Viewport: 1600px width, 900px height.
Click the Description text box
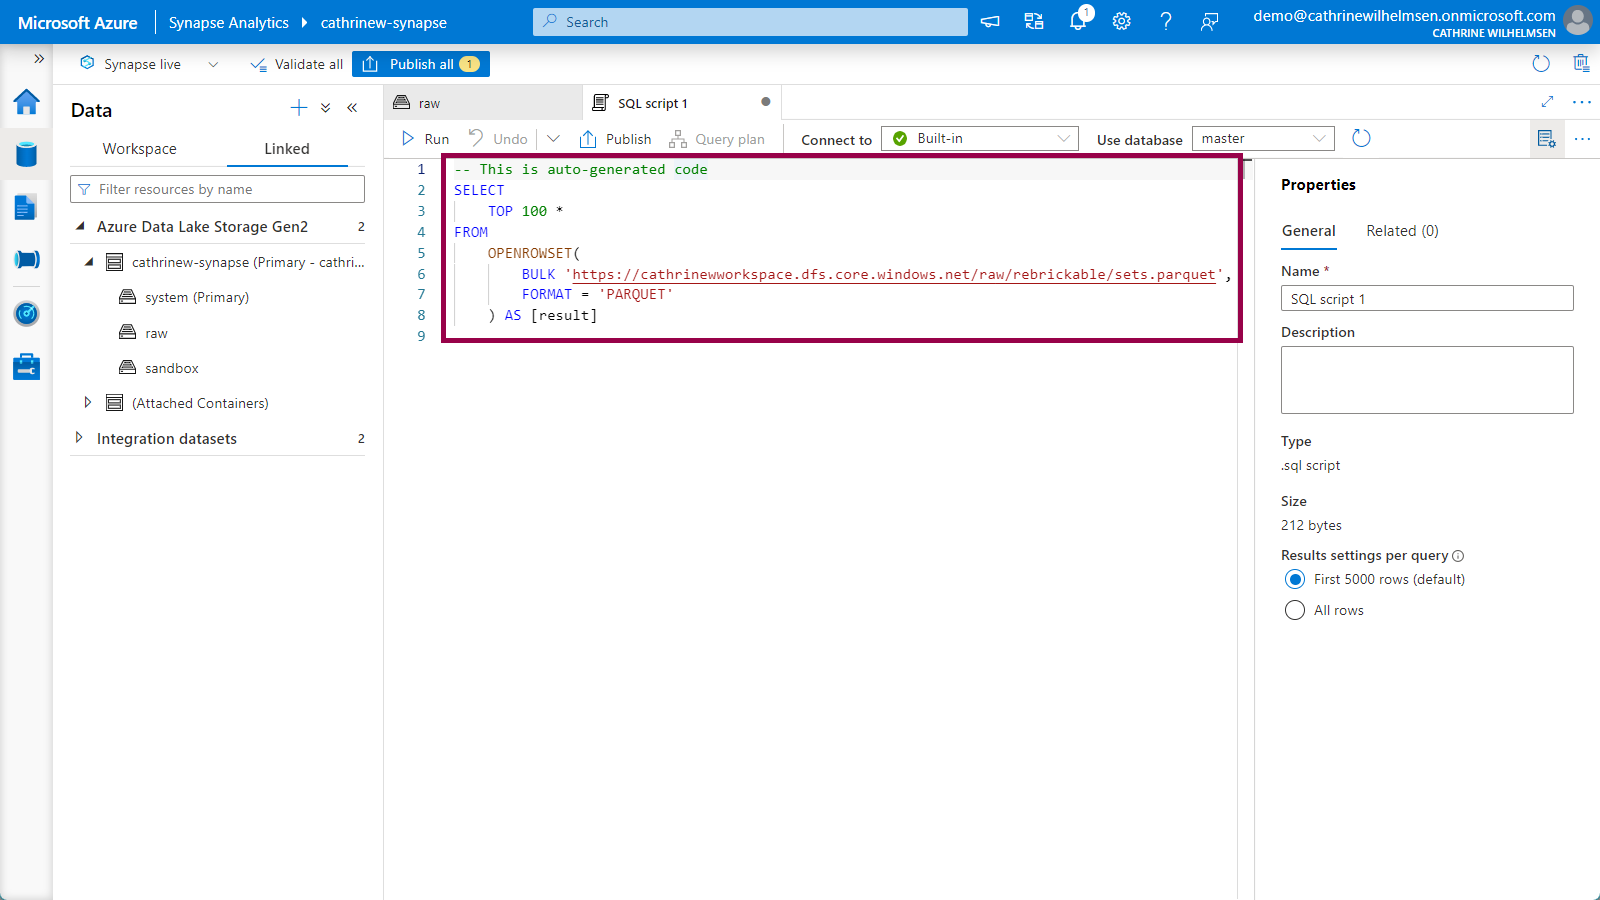[1426, 380]
